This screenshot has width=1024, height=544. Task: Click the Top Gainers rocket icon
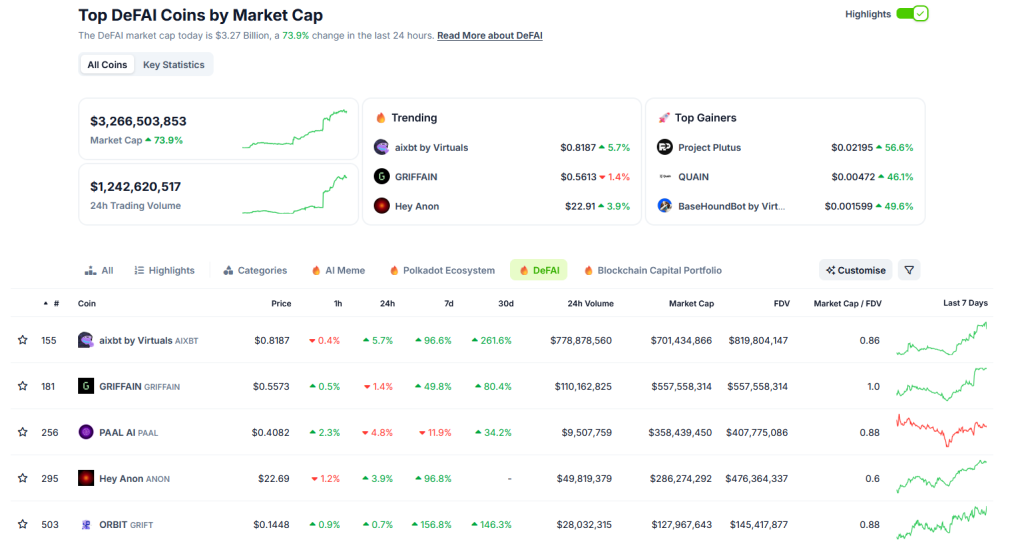coord(664,118)
